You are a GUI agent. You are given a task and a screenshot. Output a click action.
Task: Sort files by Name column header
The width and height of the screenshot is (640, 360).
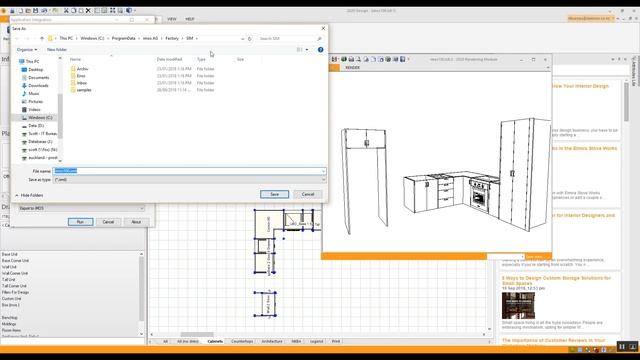(75, 60)
